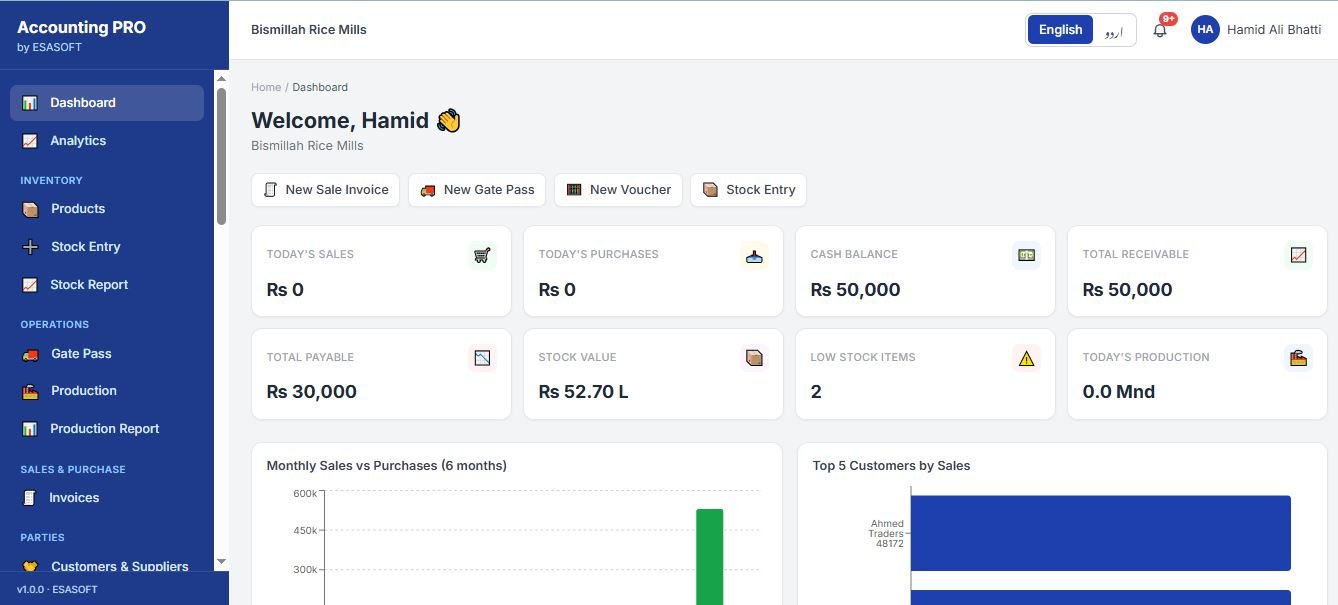The width and height of the screenshot is (1338, 605).
Task: Click the Total Receivable chart icon
Action: pyautogui.click(x=1298, y=255)
